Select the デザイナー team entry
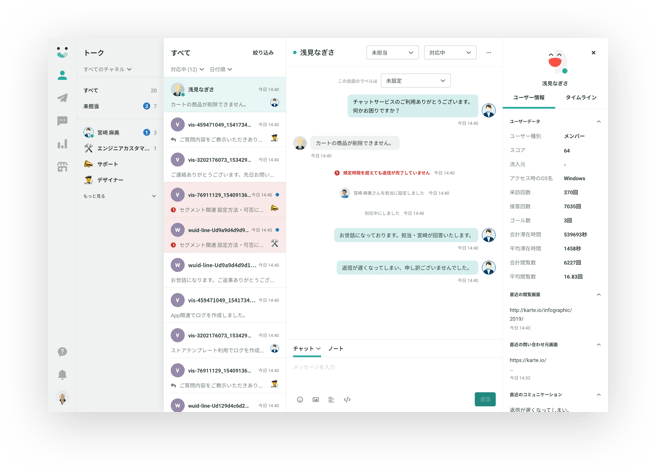The height and width of the screenshot is (470, 656). (120, 180)
